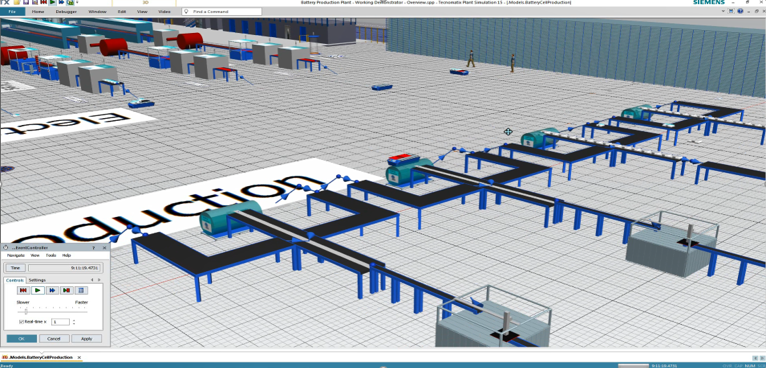Toggle the Real-time checkbox
The image size is (766, 368).
click(21, 322)
